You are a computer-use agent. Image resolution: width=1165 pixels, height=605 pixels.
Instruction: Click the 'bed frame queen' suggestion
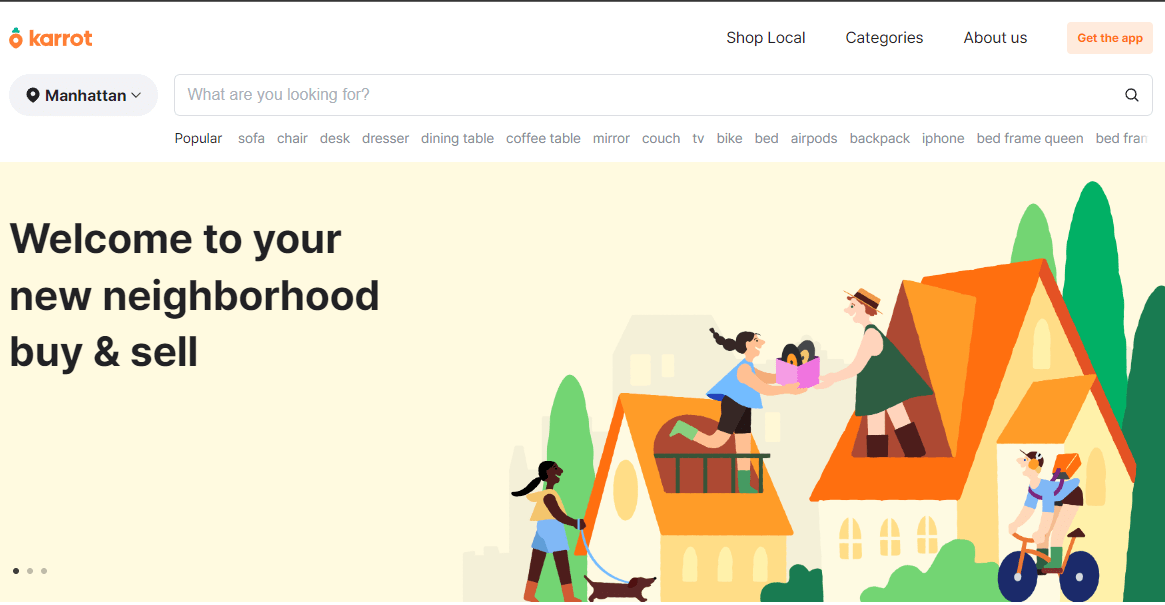coord(1030,138)
